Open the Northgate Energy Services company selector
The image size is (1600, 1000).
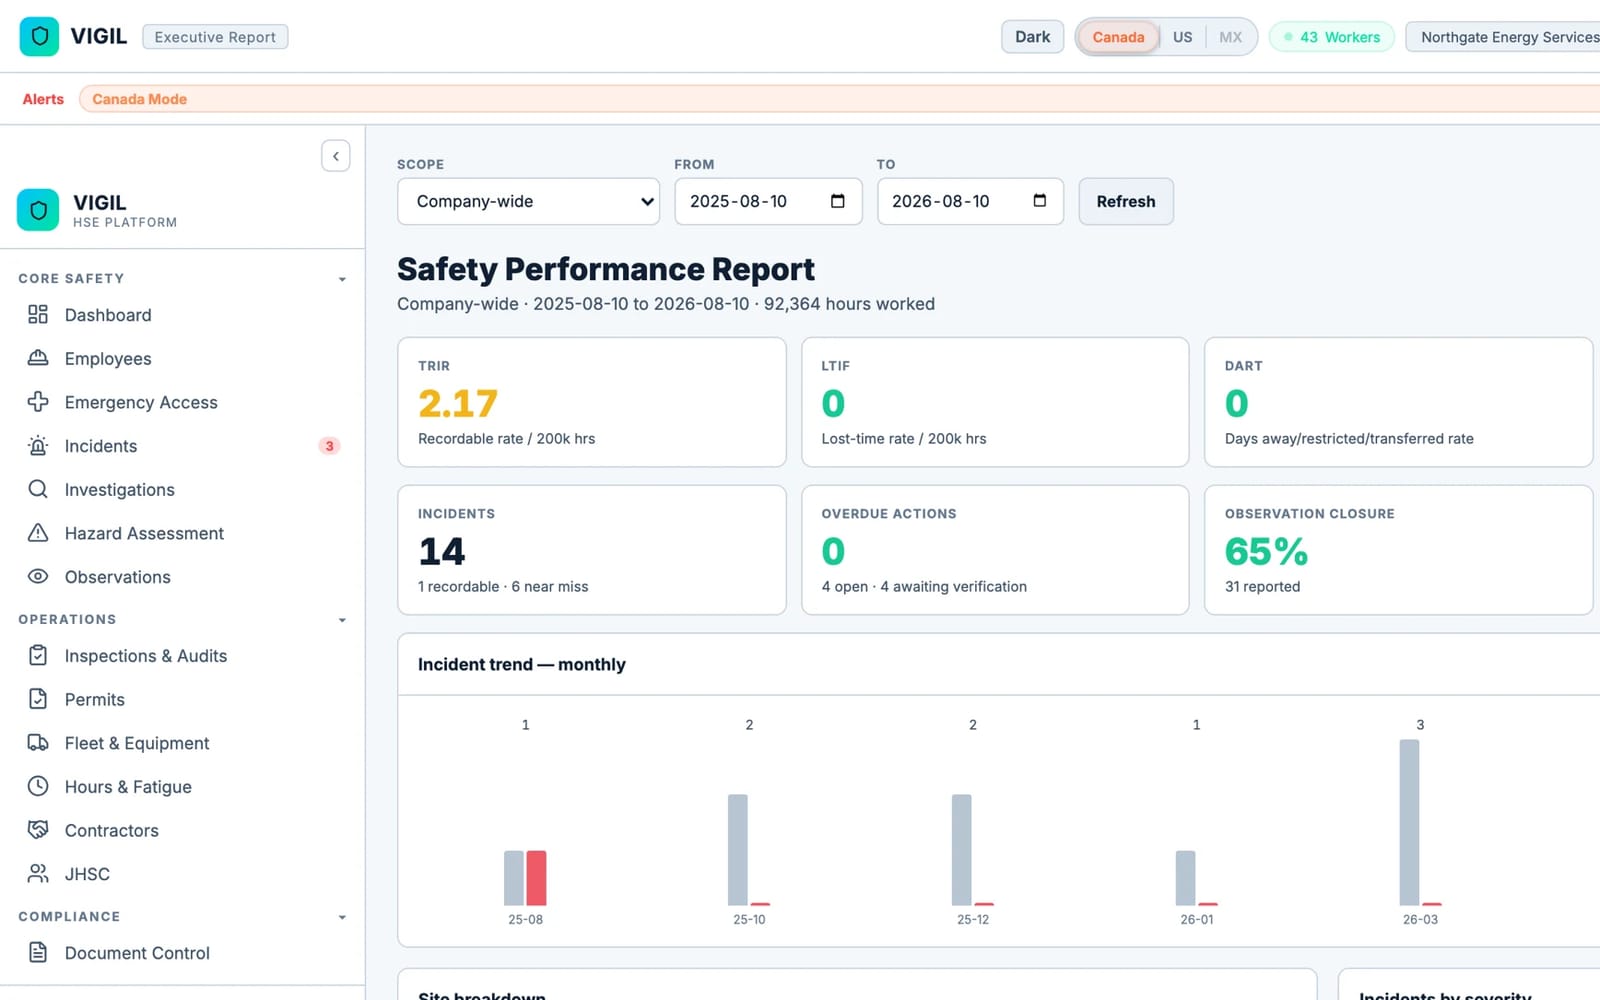(1503, 37)
